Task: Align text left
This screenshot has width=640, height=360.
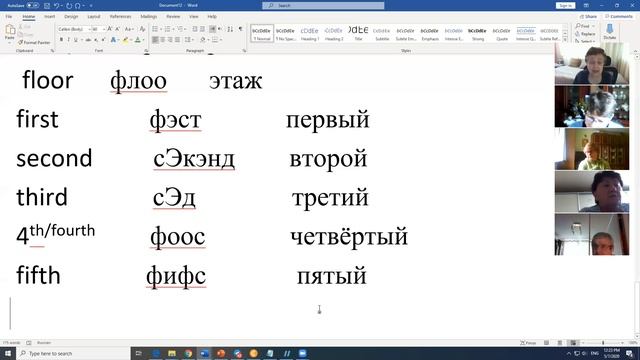Action: click(x=155, y=40)
